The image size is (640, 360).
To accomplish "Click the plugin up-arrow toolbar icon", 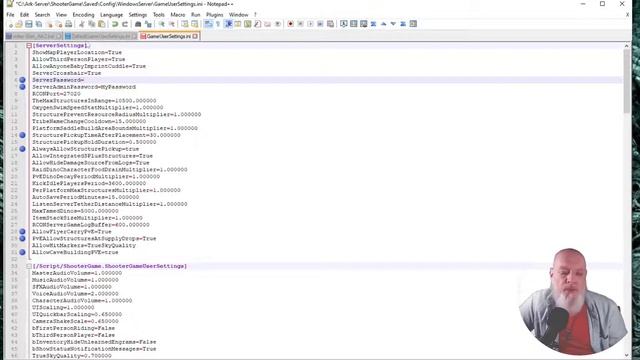I will (383, 24).
